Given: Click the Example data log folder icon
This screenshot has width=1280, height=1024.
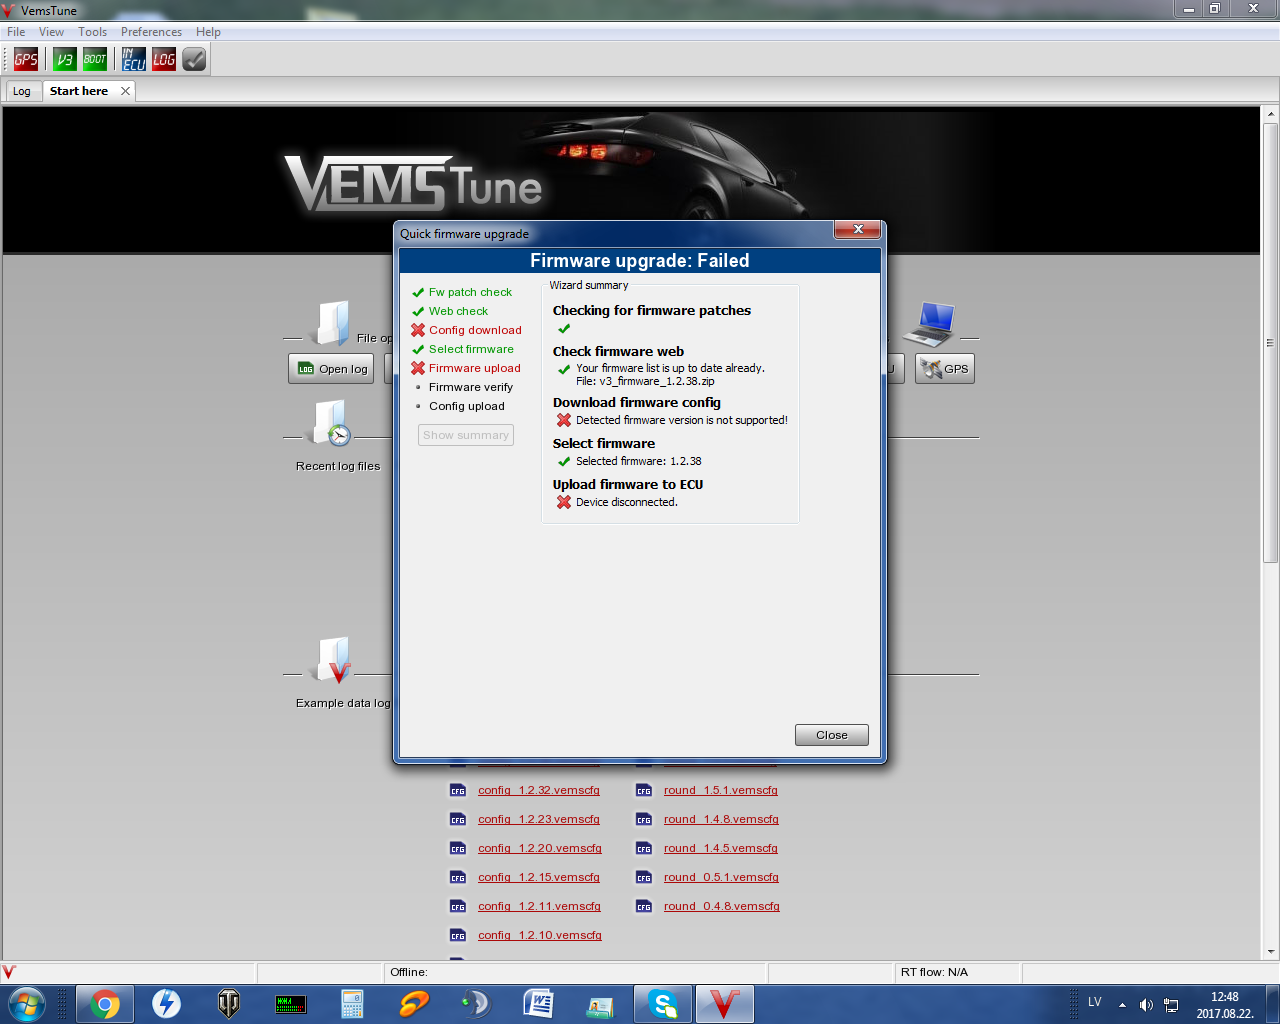Looking at the screenshot, I should pyautogui.click(x=333, y=660).
